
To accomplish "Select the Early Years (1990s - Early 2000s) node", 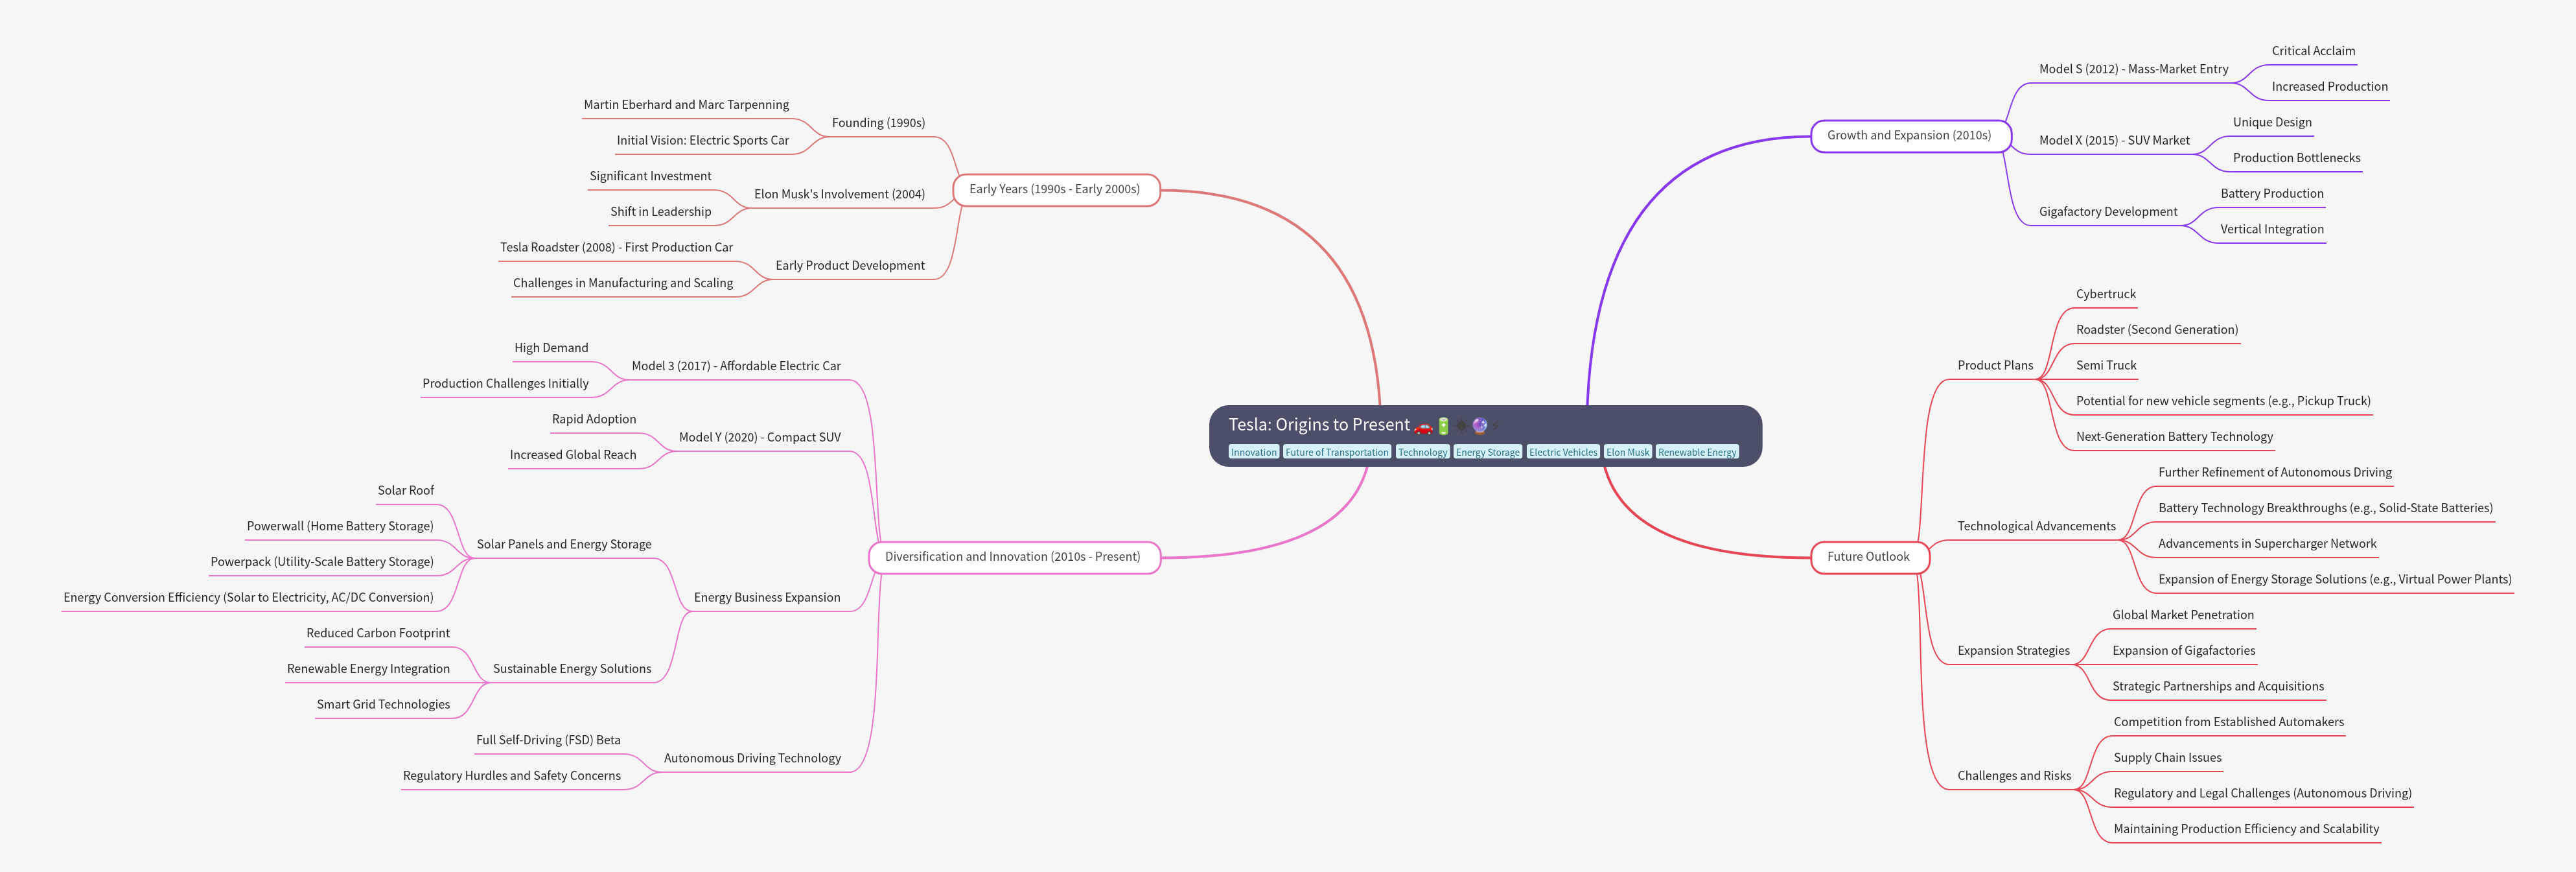I will click(1056, 189).
